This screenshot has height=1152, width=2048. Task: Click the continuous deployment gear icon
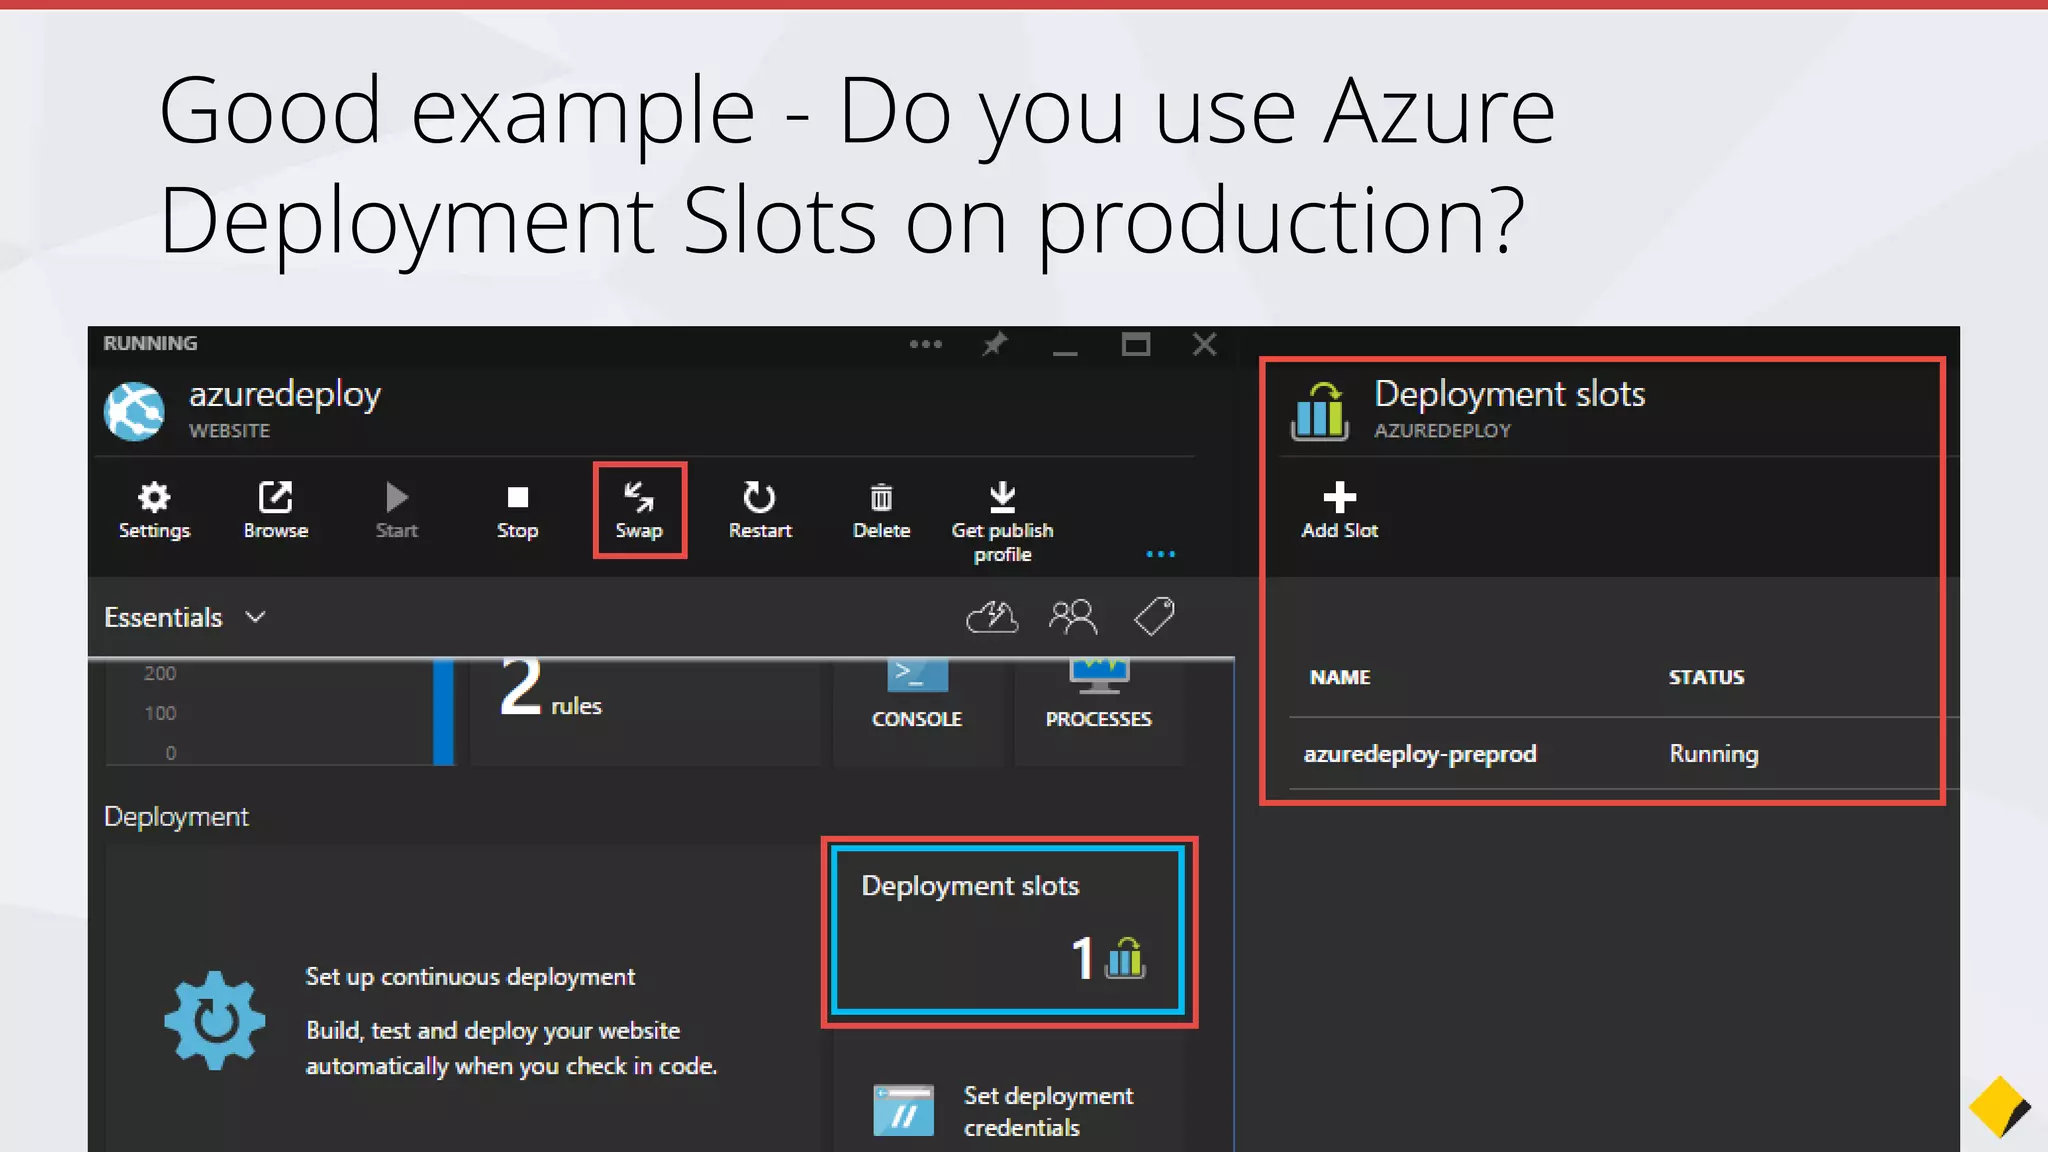215,1021
